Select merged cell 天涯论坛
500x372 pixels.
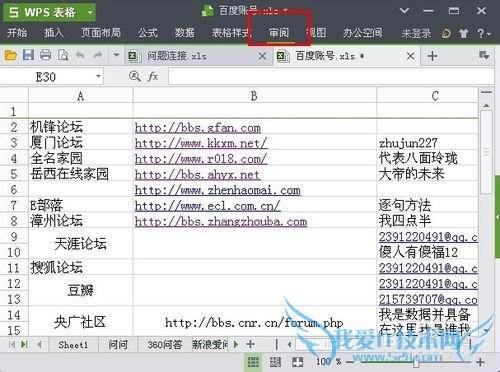pyautogui.click(x=81, y=244)
